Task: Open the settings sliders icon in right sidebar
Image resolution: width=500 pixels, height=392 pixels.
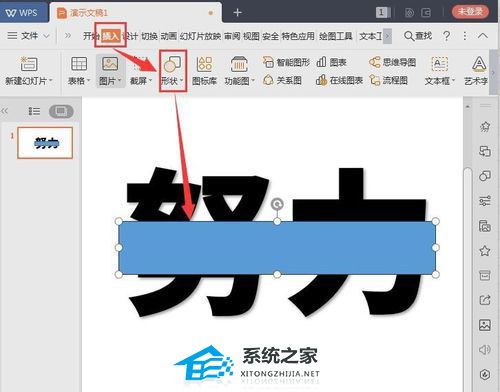Action: (x=485, y=201)
